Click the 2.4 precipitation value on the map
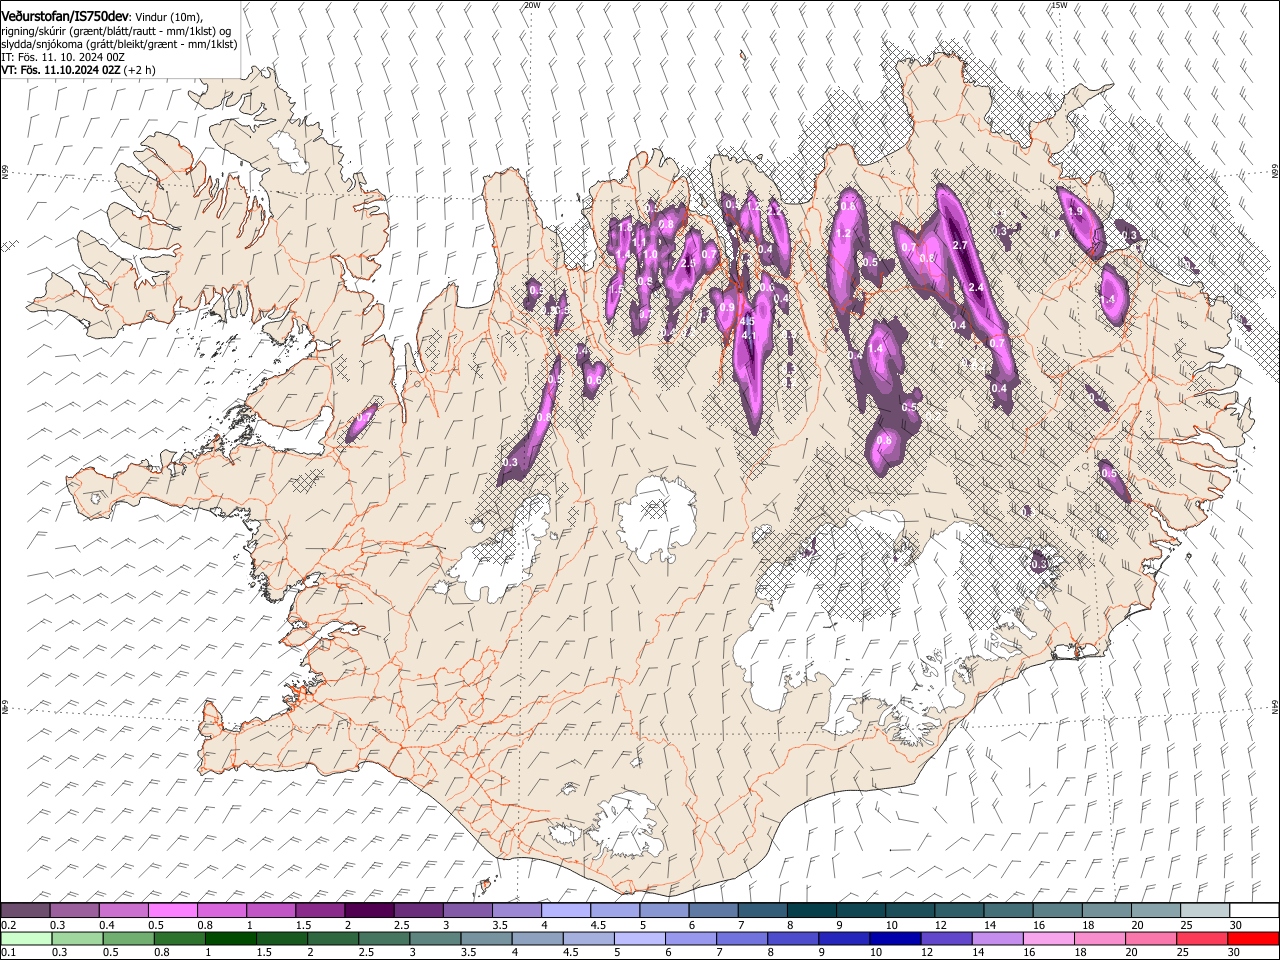Viewport: 1280px width, 960px height. [x=977, y=287]
